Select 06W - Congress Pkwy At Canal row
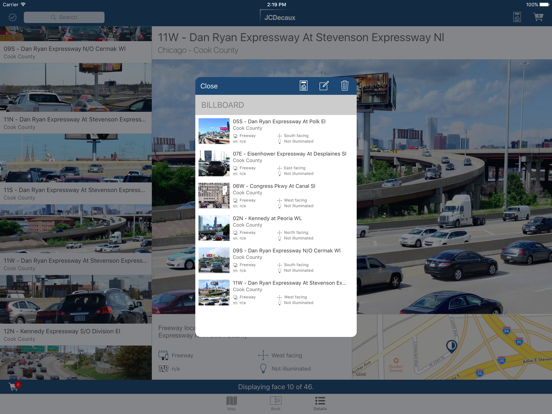 pyautogui.click(x=276, y=196)
